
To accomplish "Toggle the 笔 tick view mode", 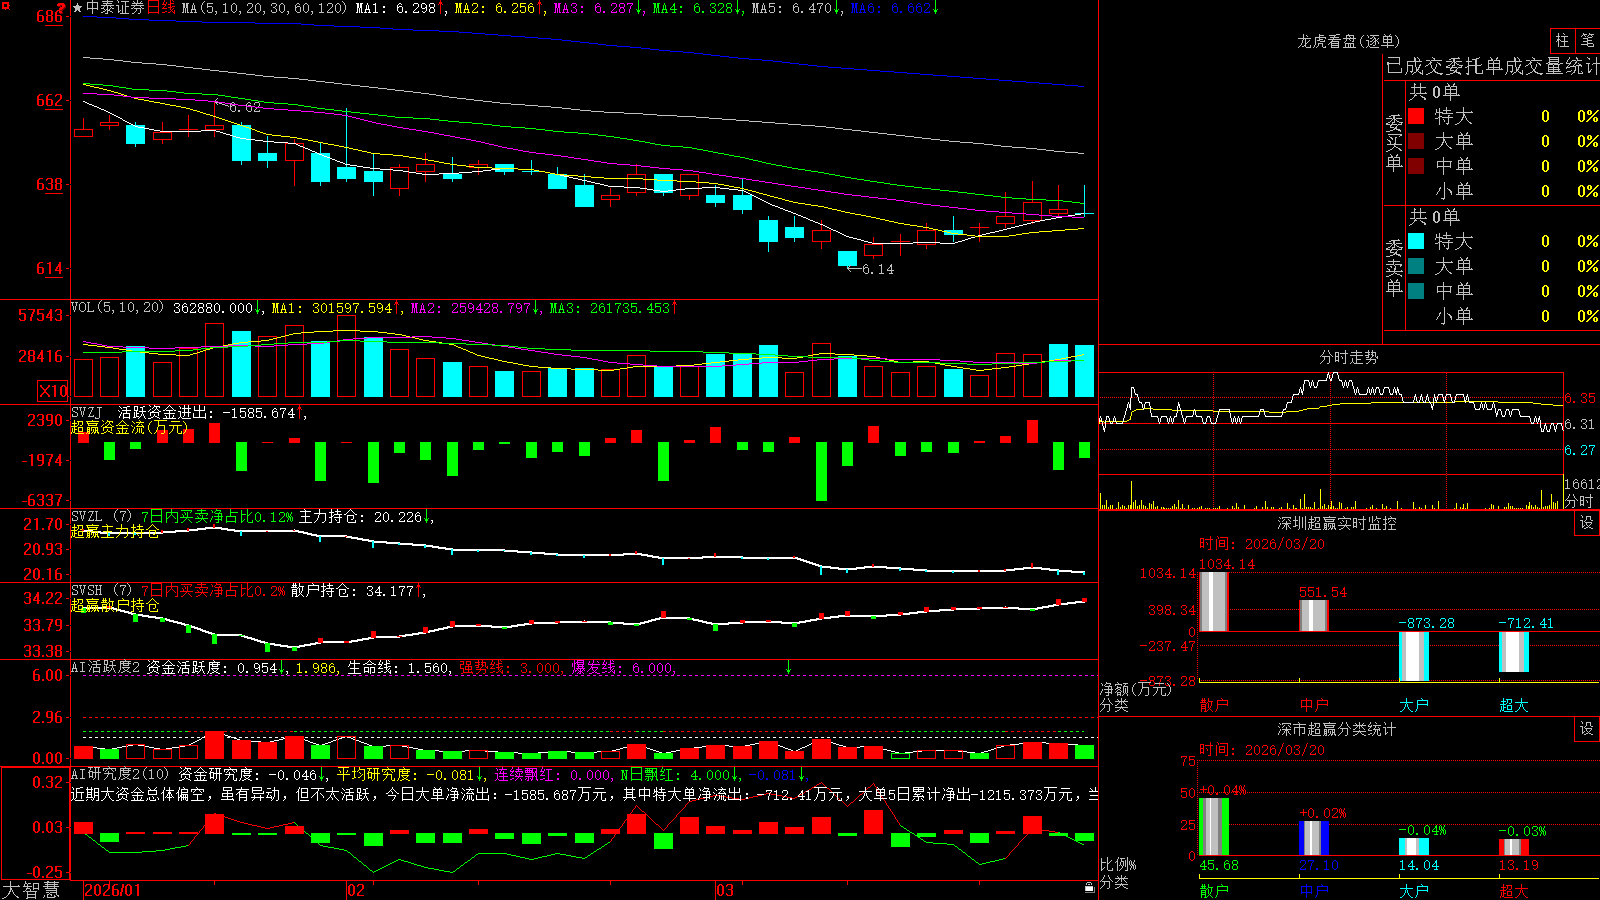I will point(1588,40).
